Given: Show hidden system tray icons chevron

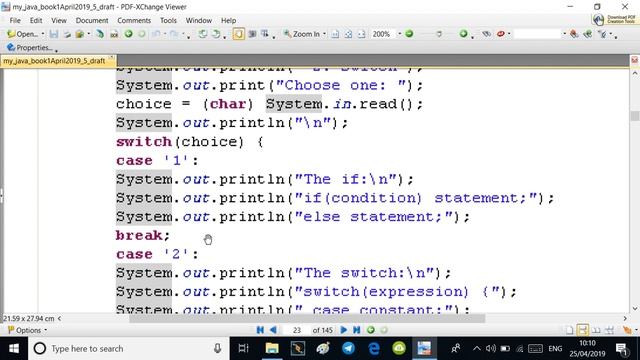Looking at the screenshot, I should click(476, 349).
